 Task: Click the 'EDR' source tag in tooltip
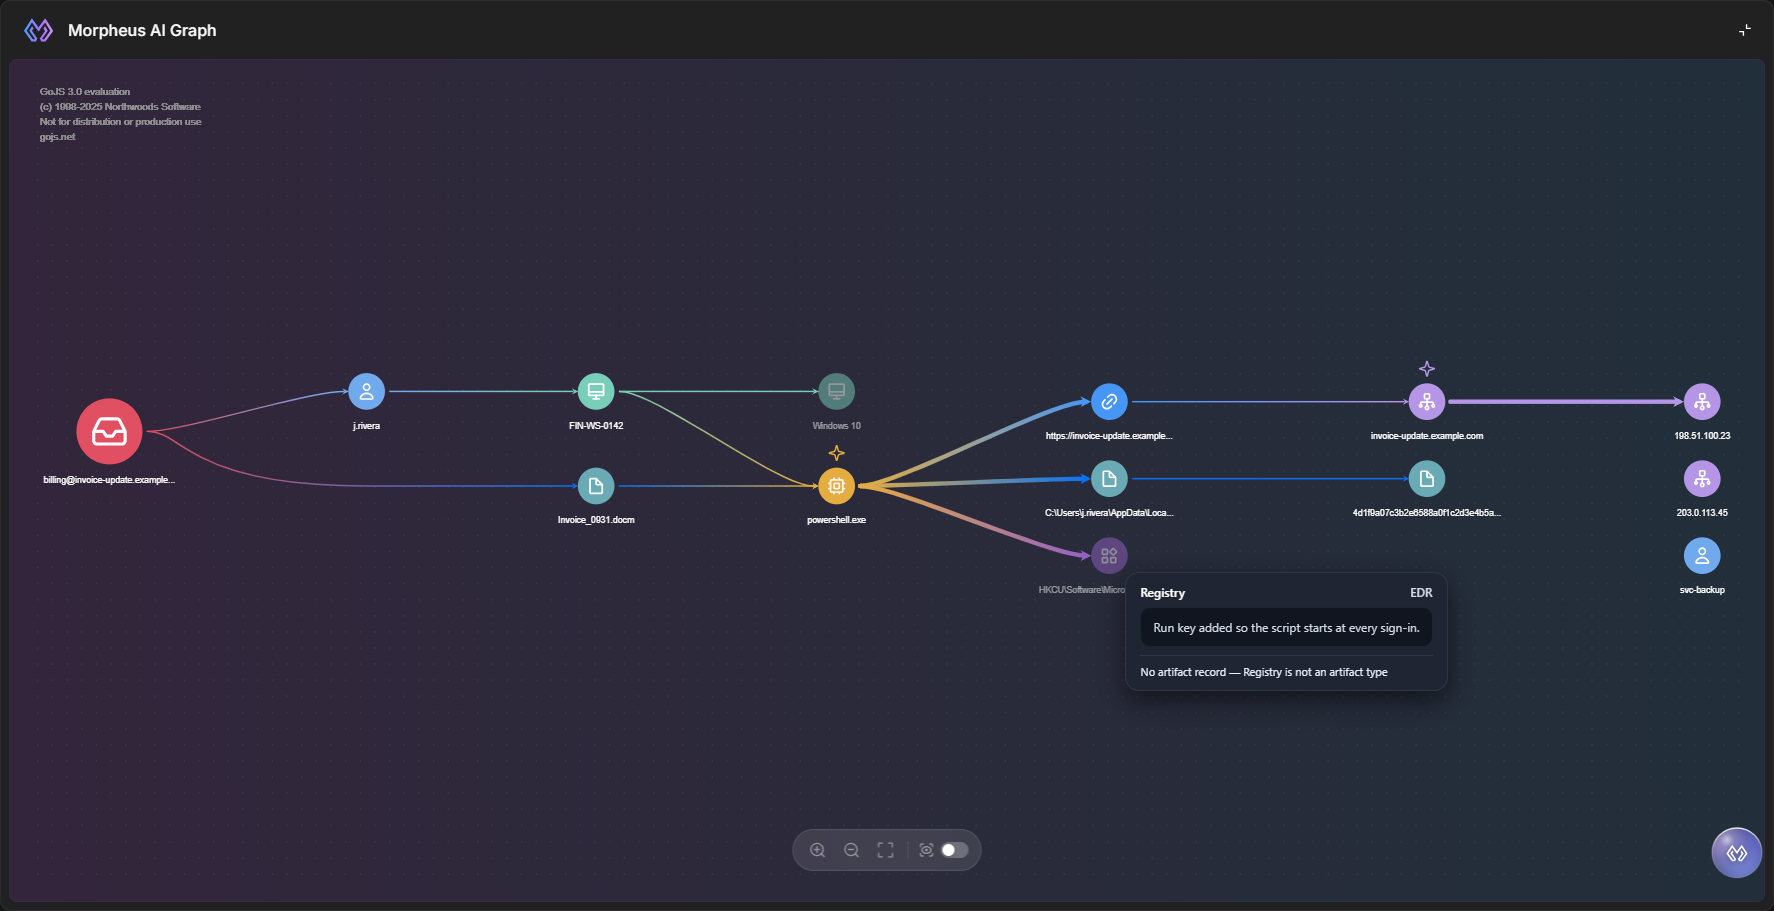(1421, 593)
